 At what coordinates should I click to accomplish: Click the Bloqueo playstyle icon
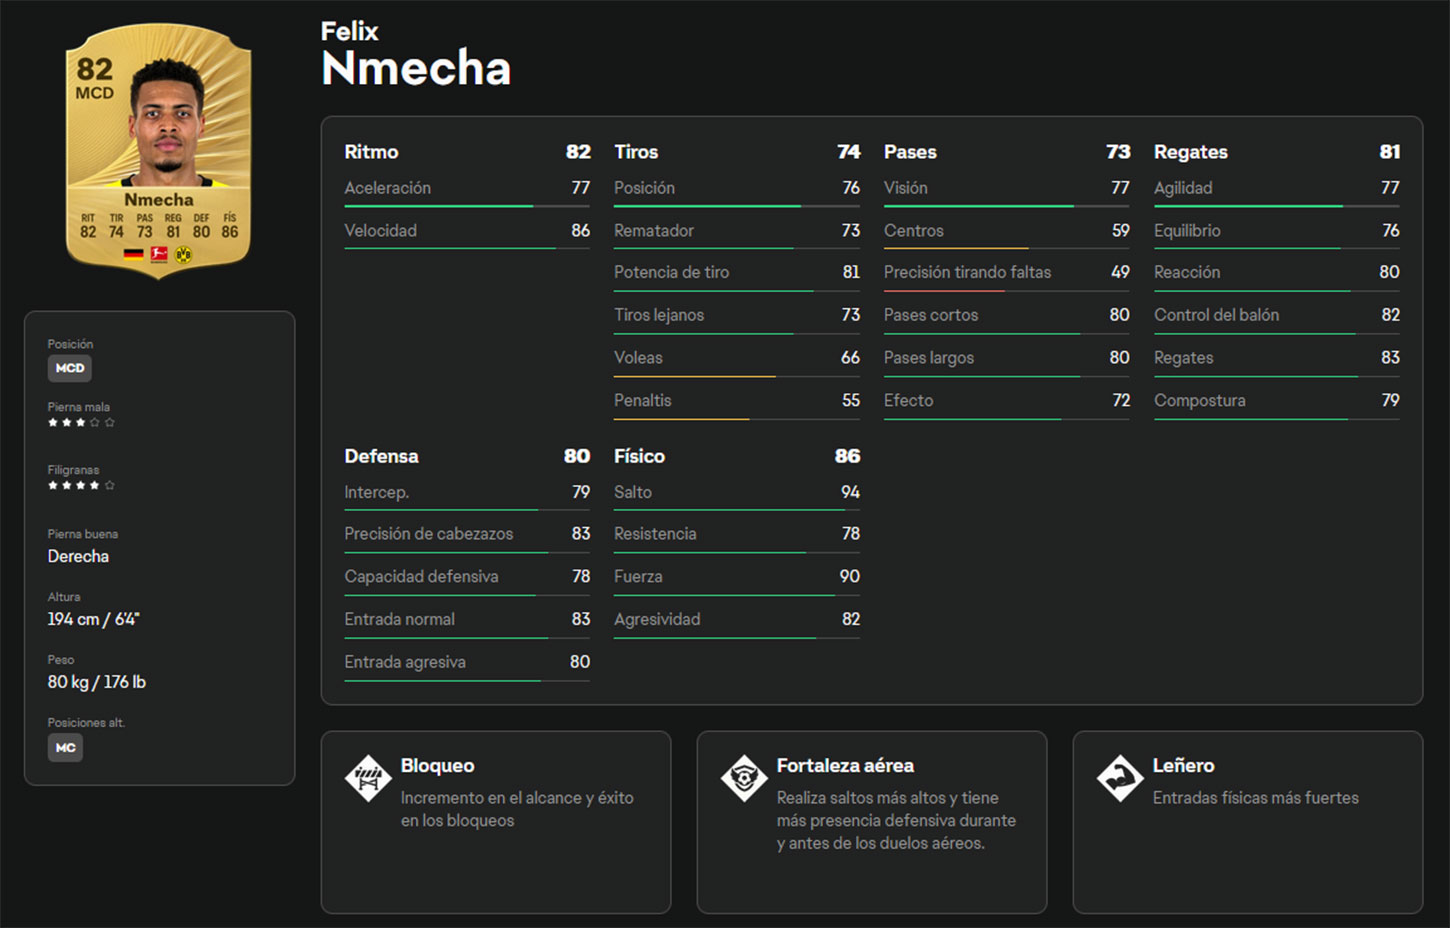pos(368,778)
